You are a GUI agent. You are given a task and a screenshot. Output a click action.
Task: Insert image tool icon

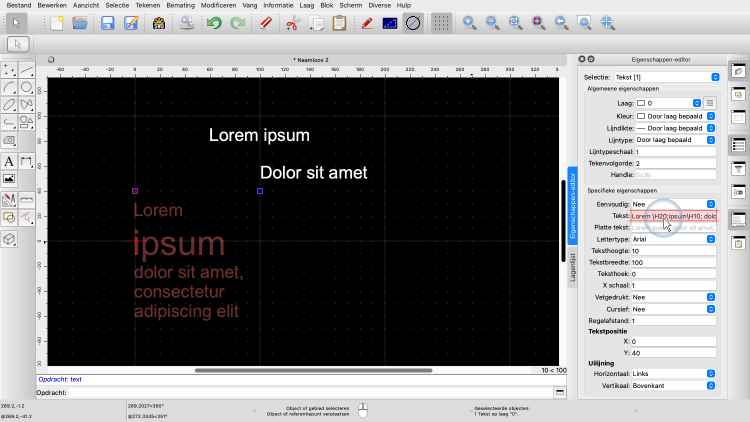[x=9, y=178]
